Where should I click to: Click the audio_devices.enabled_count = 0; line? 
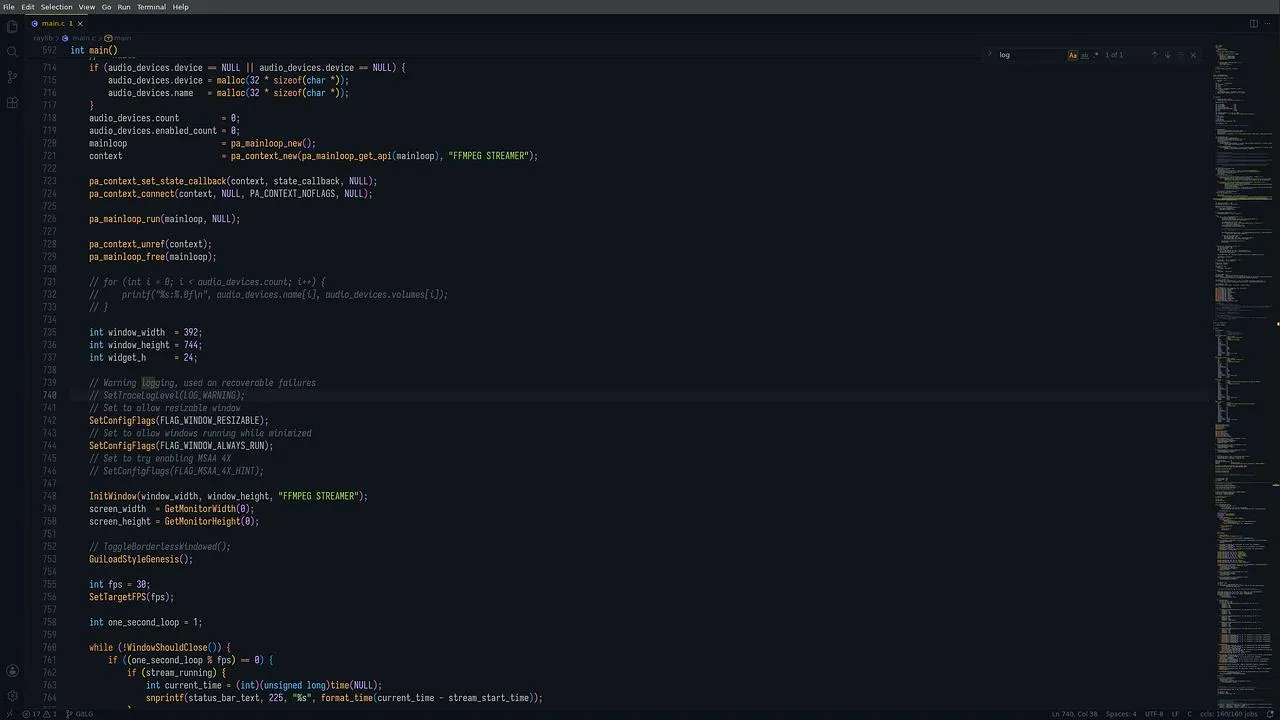pyautogui.click(x=164, y=131)
